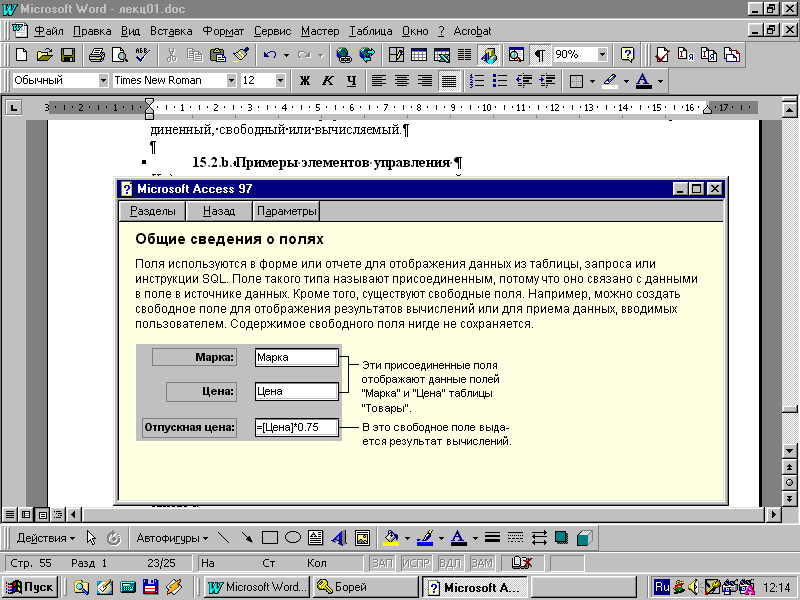Viewport: 800px width, 600px height.
Task: Switch to Microsoft Word taskbar button
Action: click(258, 587)
